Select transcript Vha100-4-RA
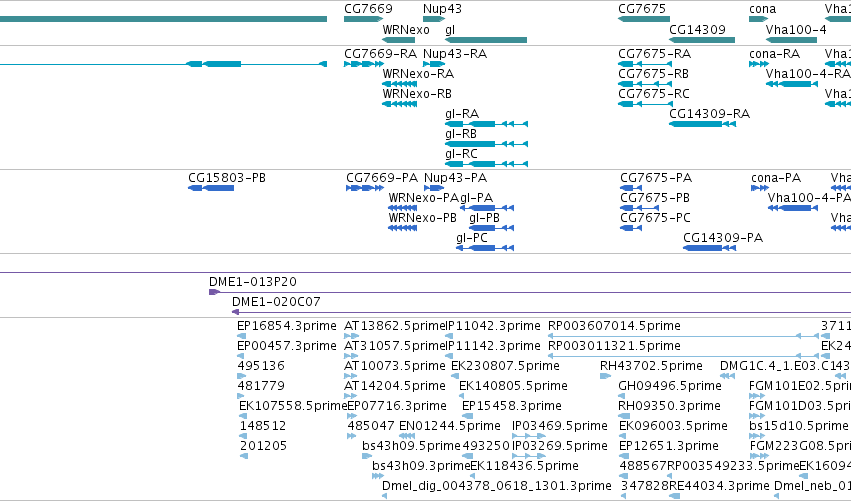Image resolution: width=851 pixels, height=501 pixels. pyautogui.click(x=791, y=84)
